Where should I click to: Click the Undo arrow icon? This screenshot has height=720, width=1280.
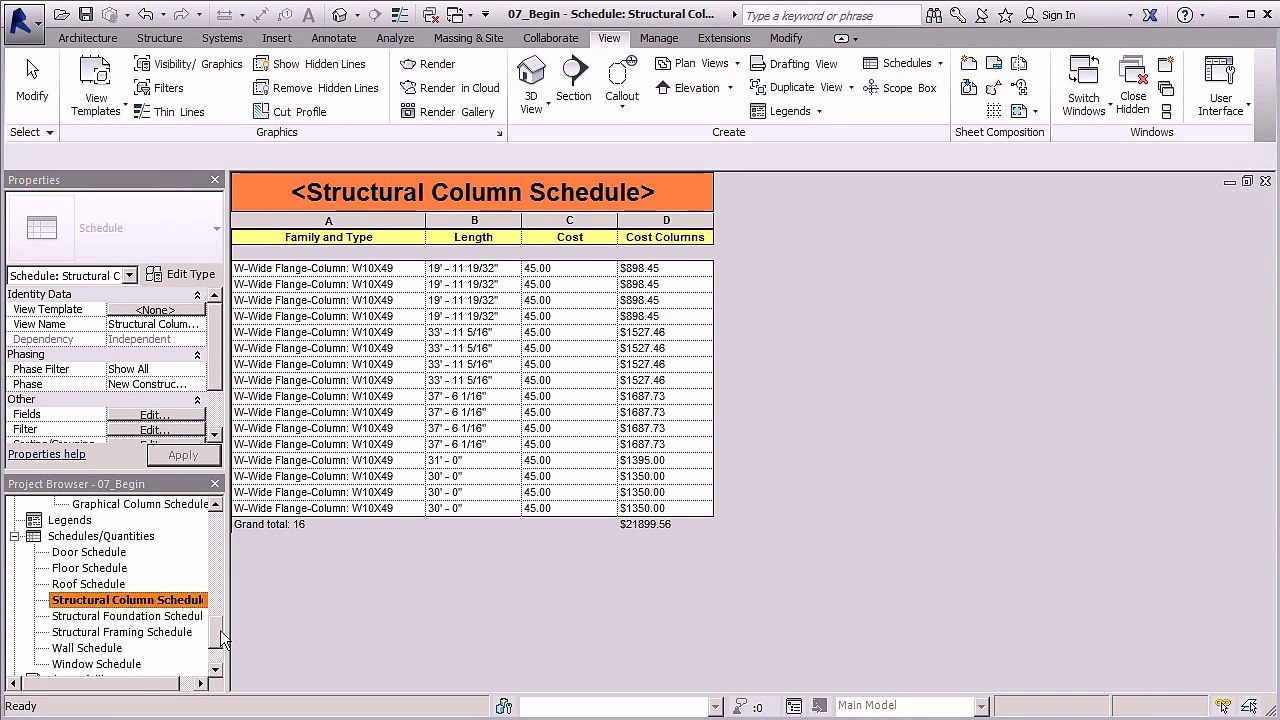coord(146,15)
